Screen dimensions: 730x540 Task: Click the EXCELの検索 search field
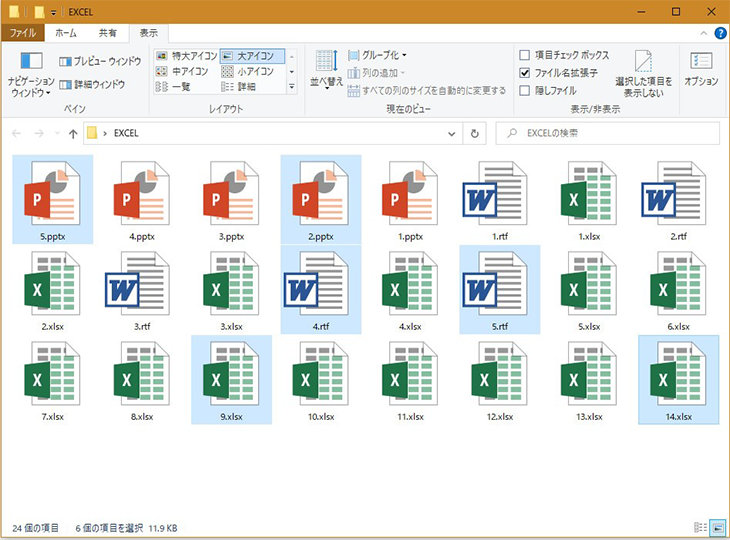pyautogui.click(x=608, y=133)
